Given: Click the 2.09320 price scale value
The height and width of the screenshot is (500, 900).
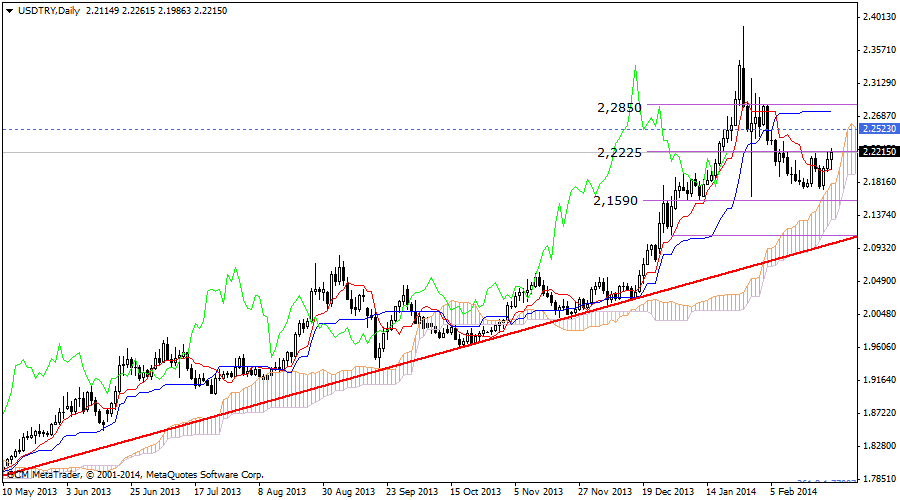Looking at the screenshot, I should coord(879,247).
